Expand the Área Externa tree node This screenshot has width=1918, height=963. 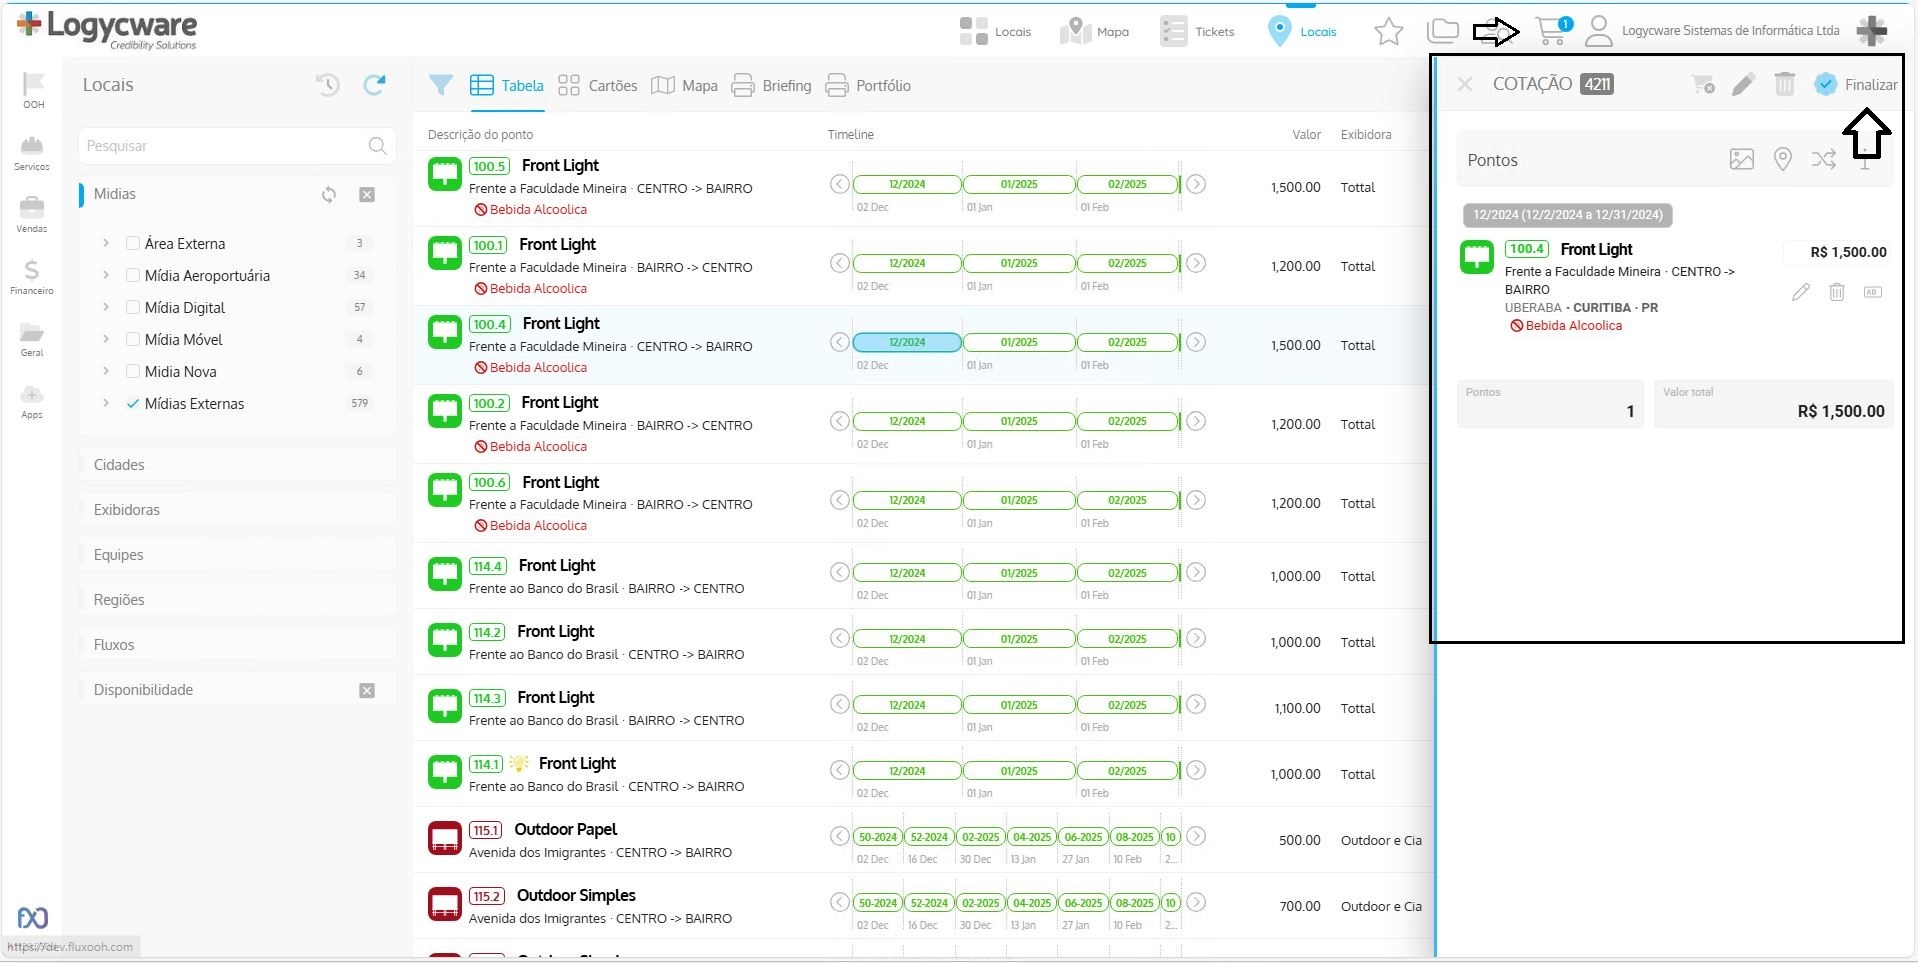[x=106, y=243]
